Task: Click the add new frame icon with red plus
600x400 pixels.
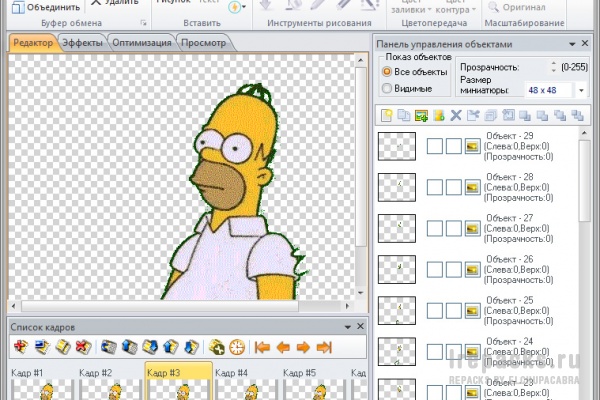Action: coord(21,347)
